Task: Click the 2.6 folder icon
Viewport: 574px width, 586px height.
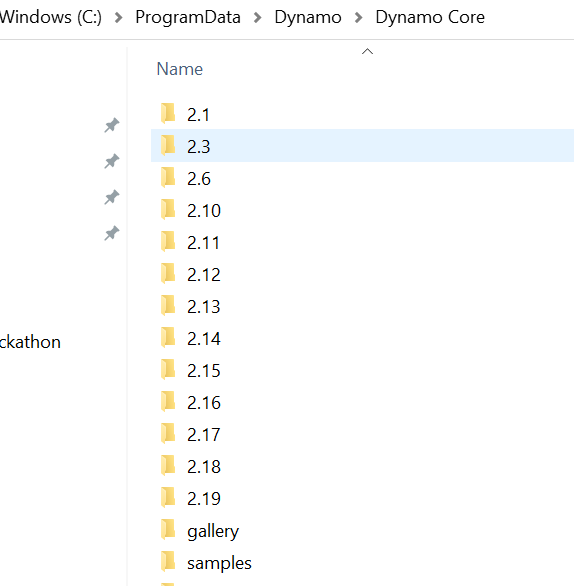Action: [168, 177]
